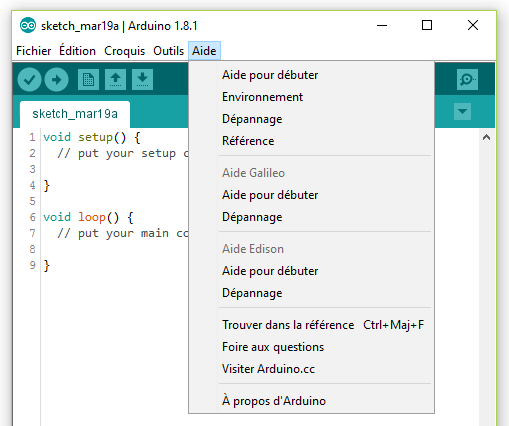Click the Arduino logo in title bar
The width and height of the screenshot is (509, 426).
point(28,25)
